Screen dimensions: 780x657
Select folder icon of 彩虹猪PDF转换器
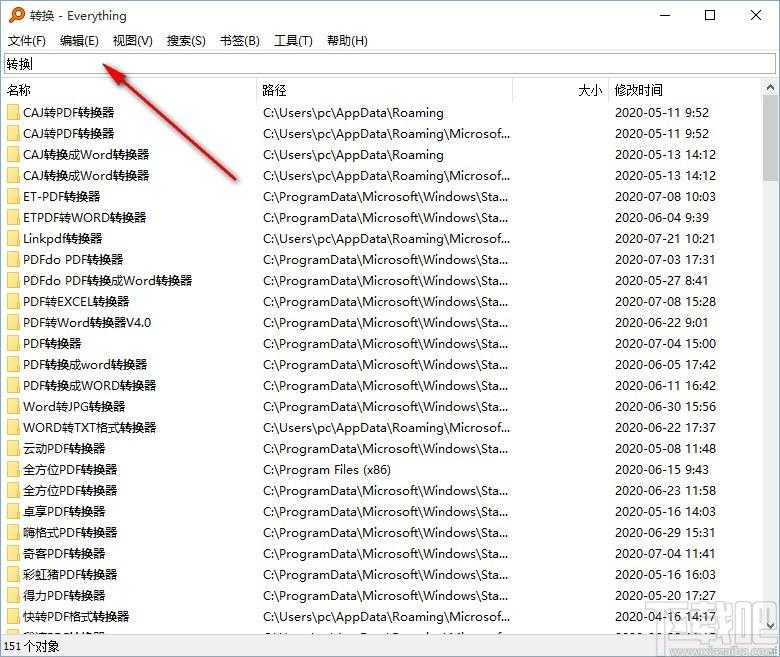[x=13, y=574]
